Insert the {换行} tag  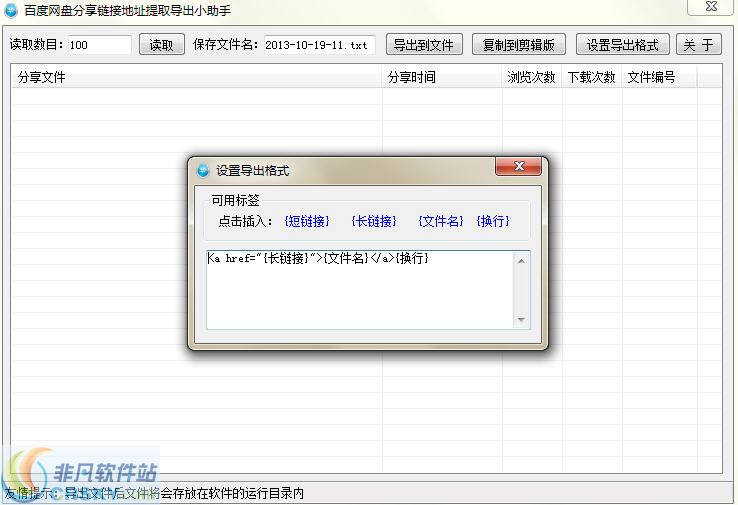coord(493,221)
